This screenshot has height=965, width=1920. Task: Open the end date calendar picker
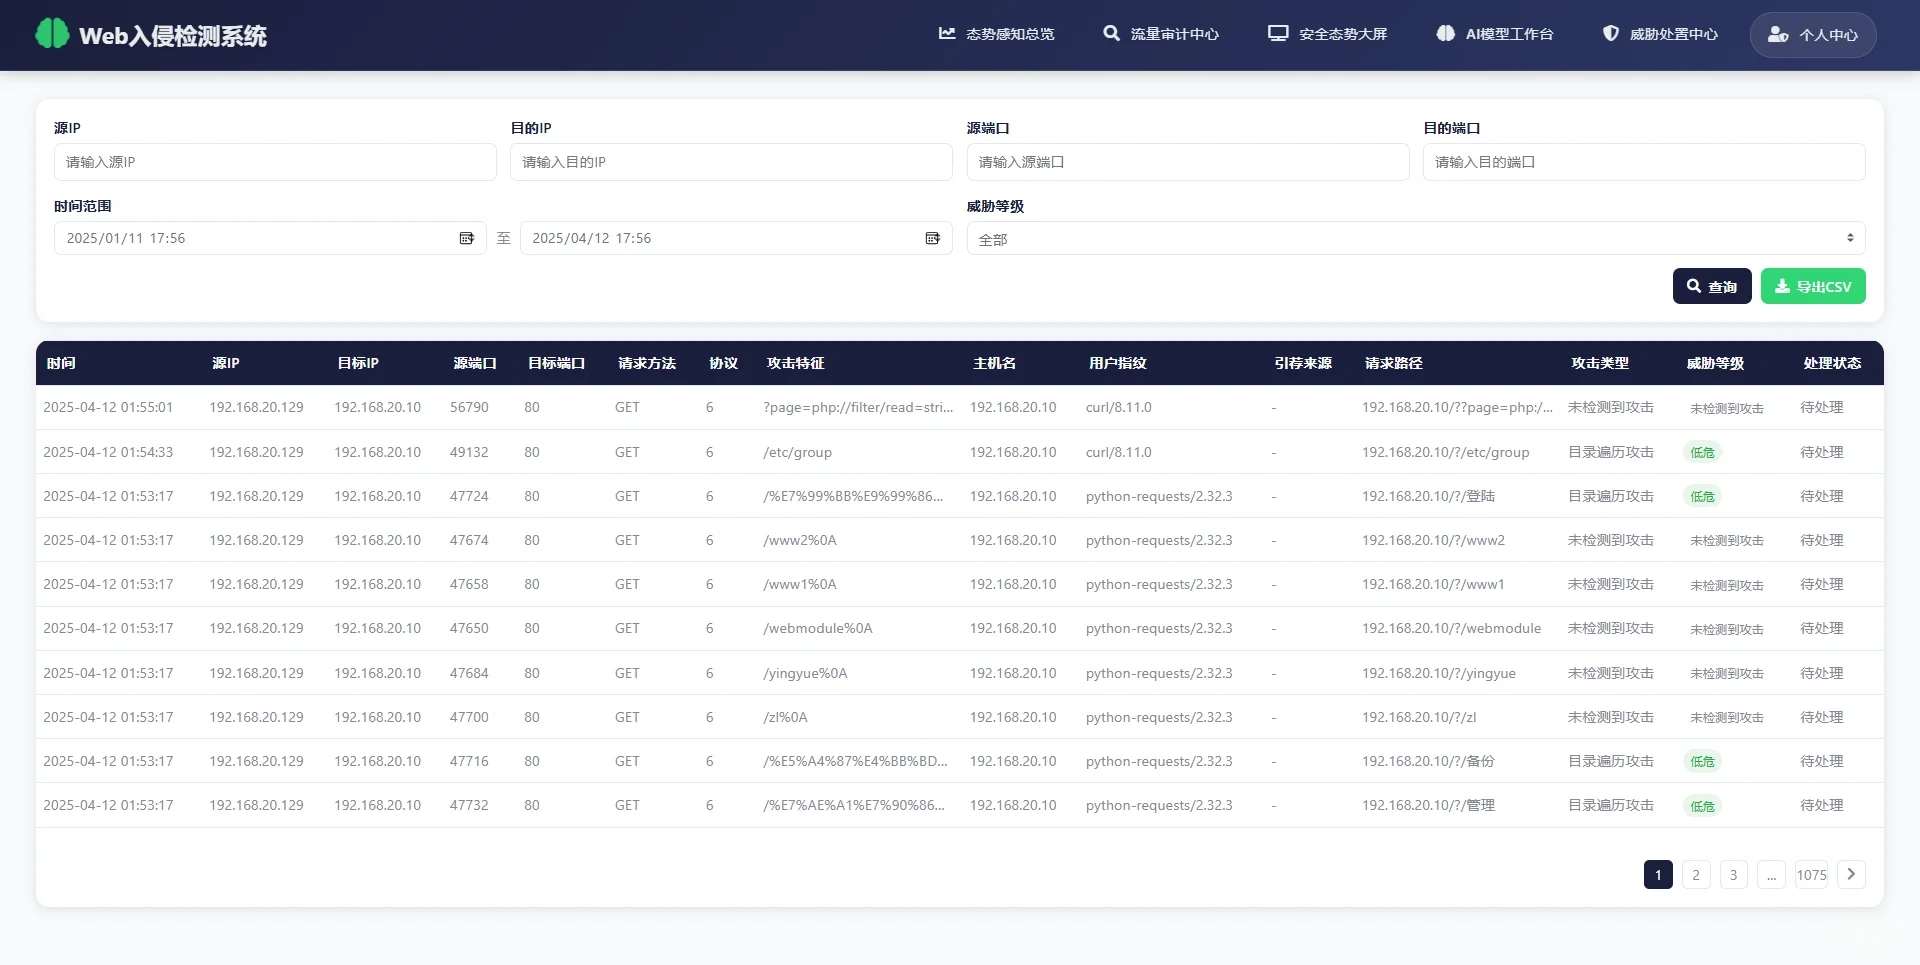(932, 238)
